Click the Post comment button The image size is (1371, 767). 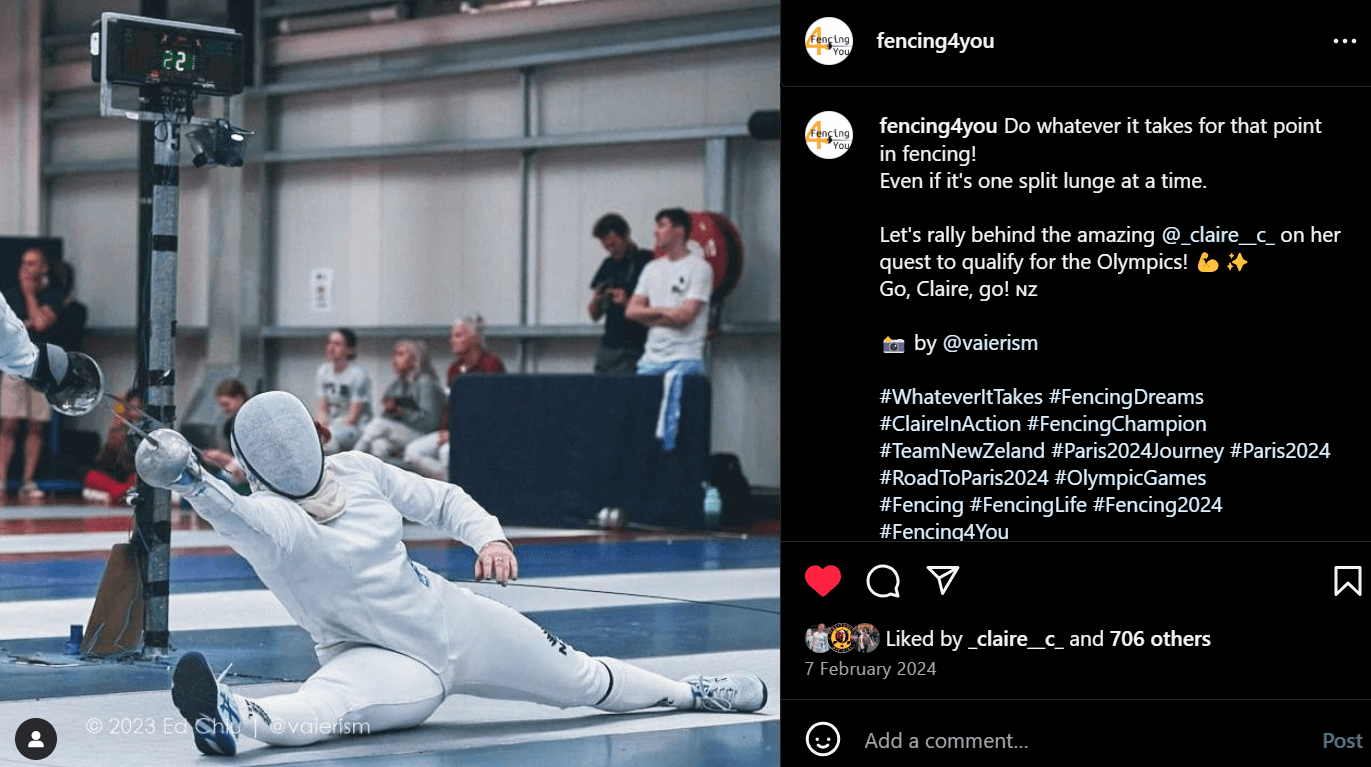point(1342,741)
